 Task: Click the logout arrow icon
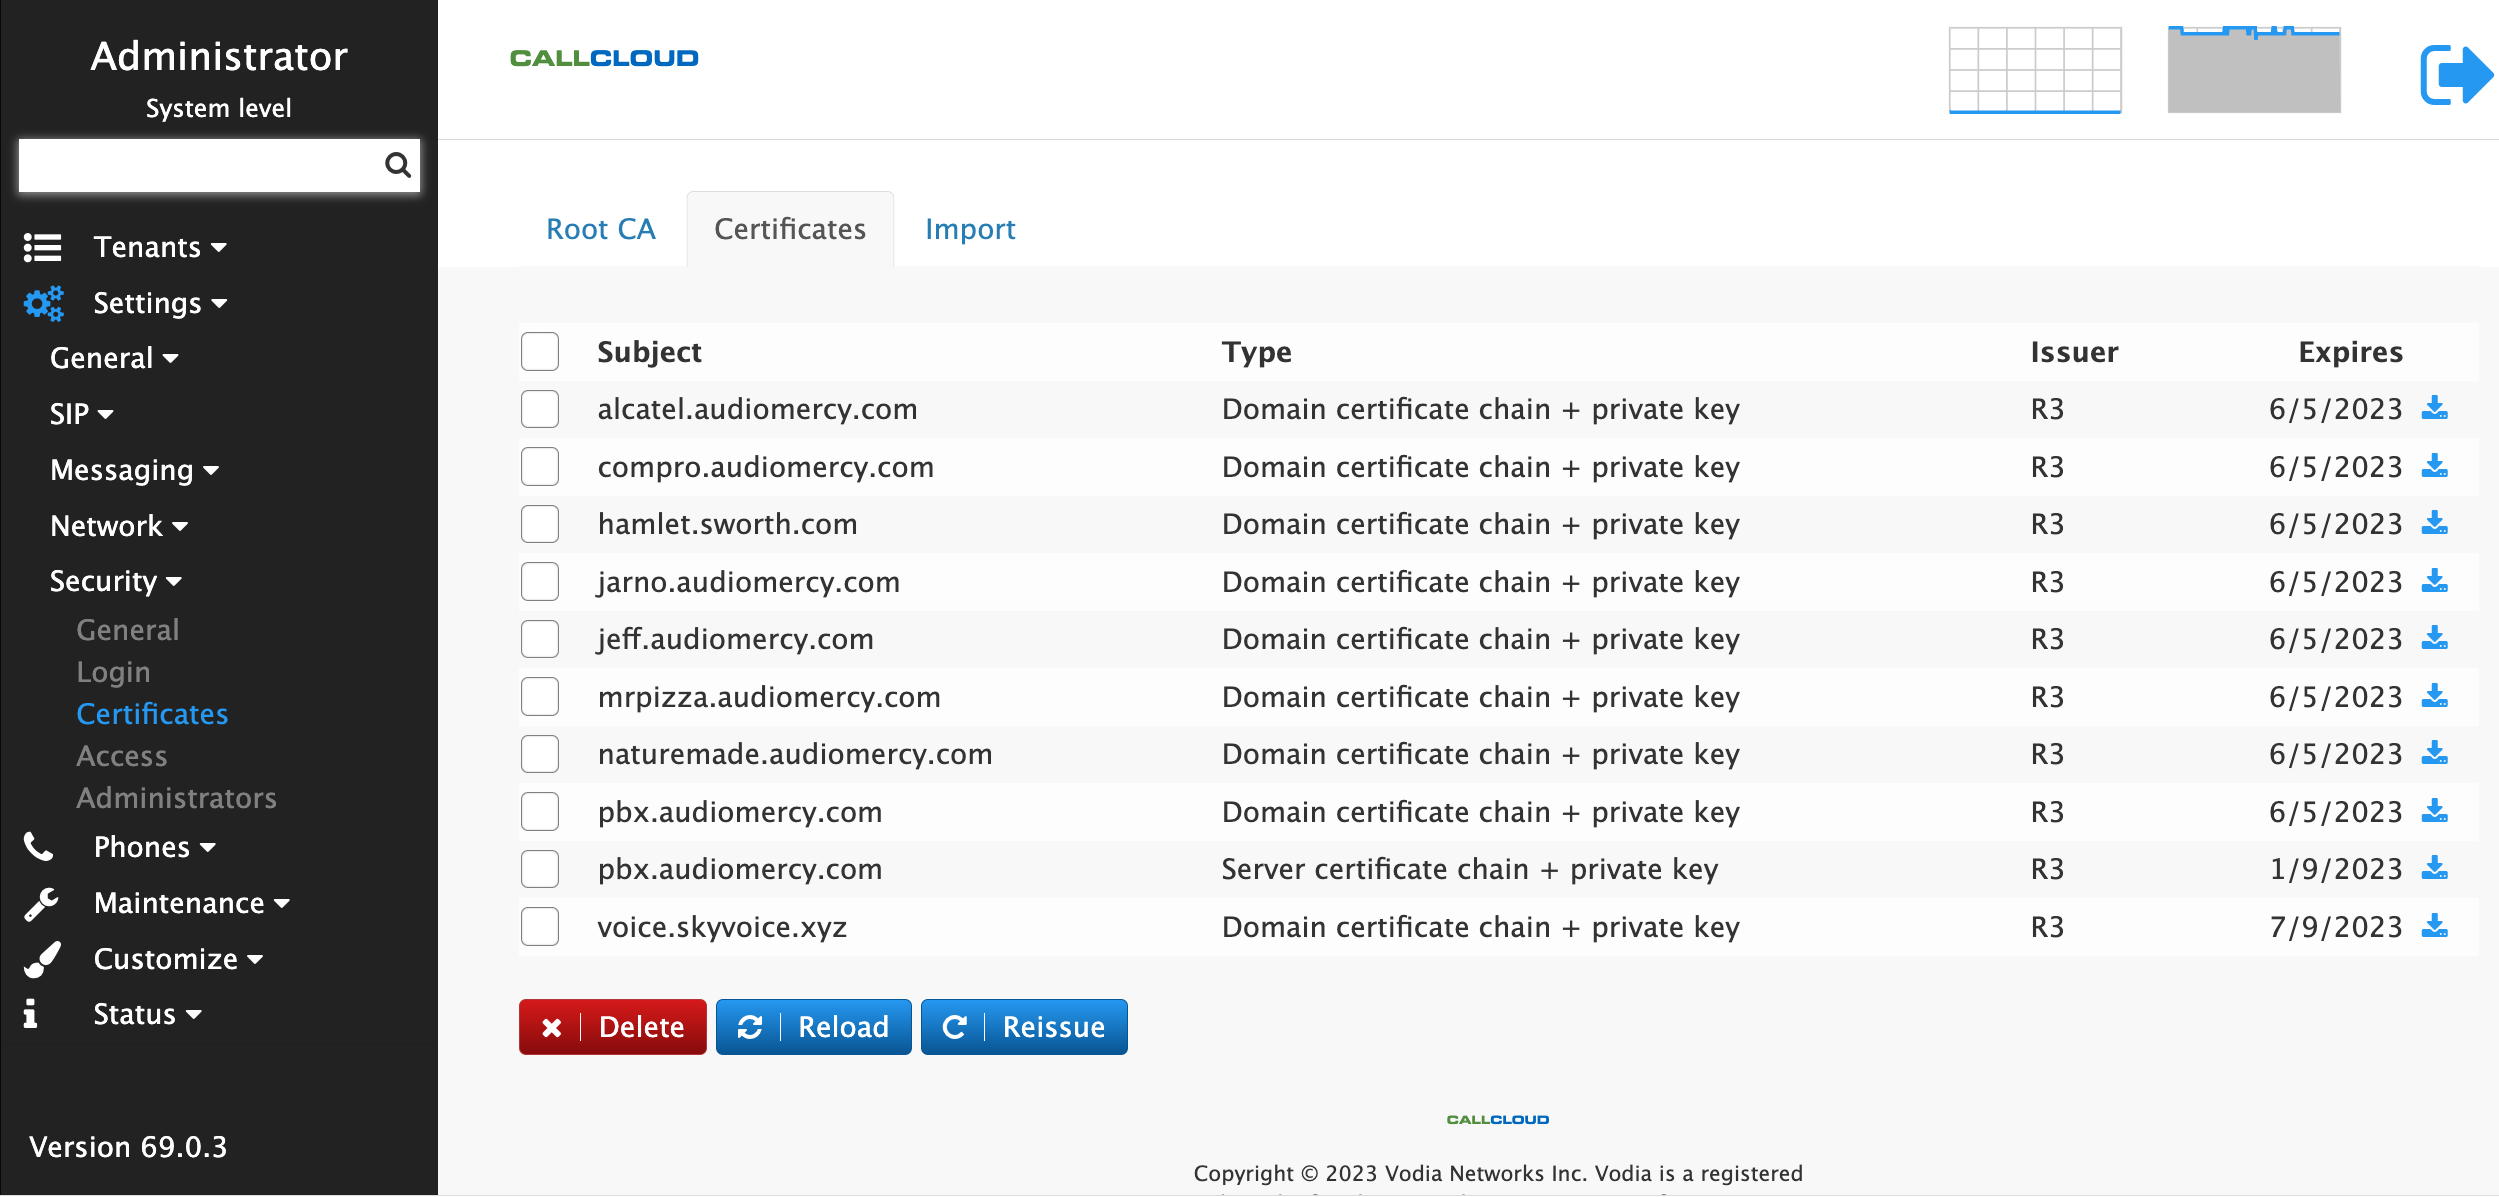[2456, 75]
